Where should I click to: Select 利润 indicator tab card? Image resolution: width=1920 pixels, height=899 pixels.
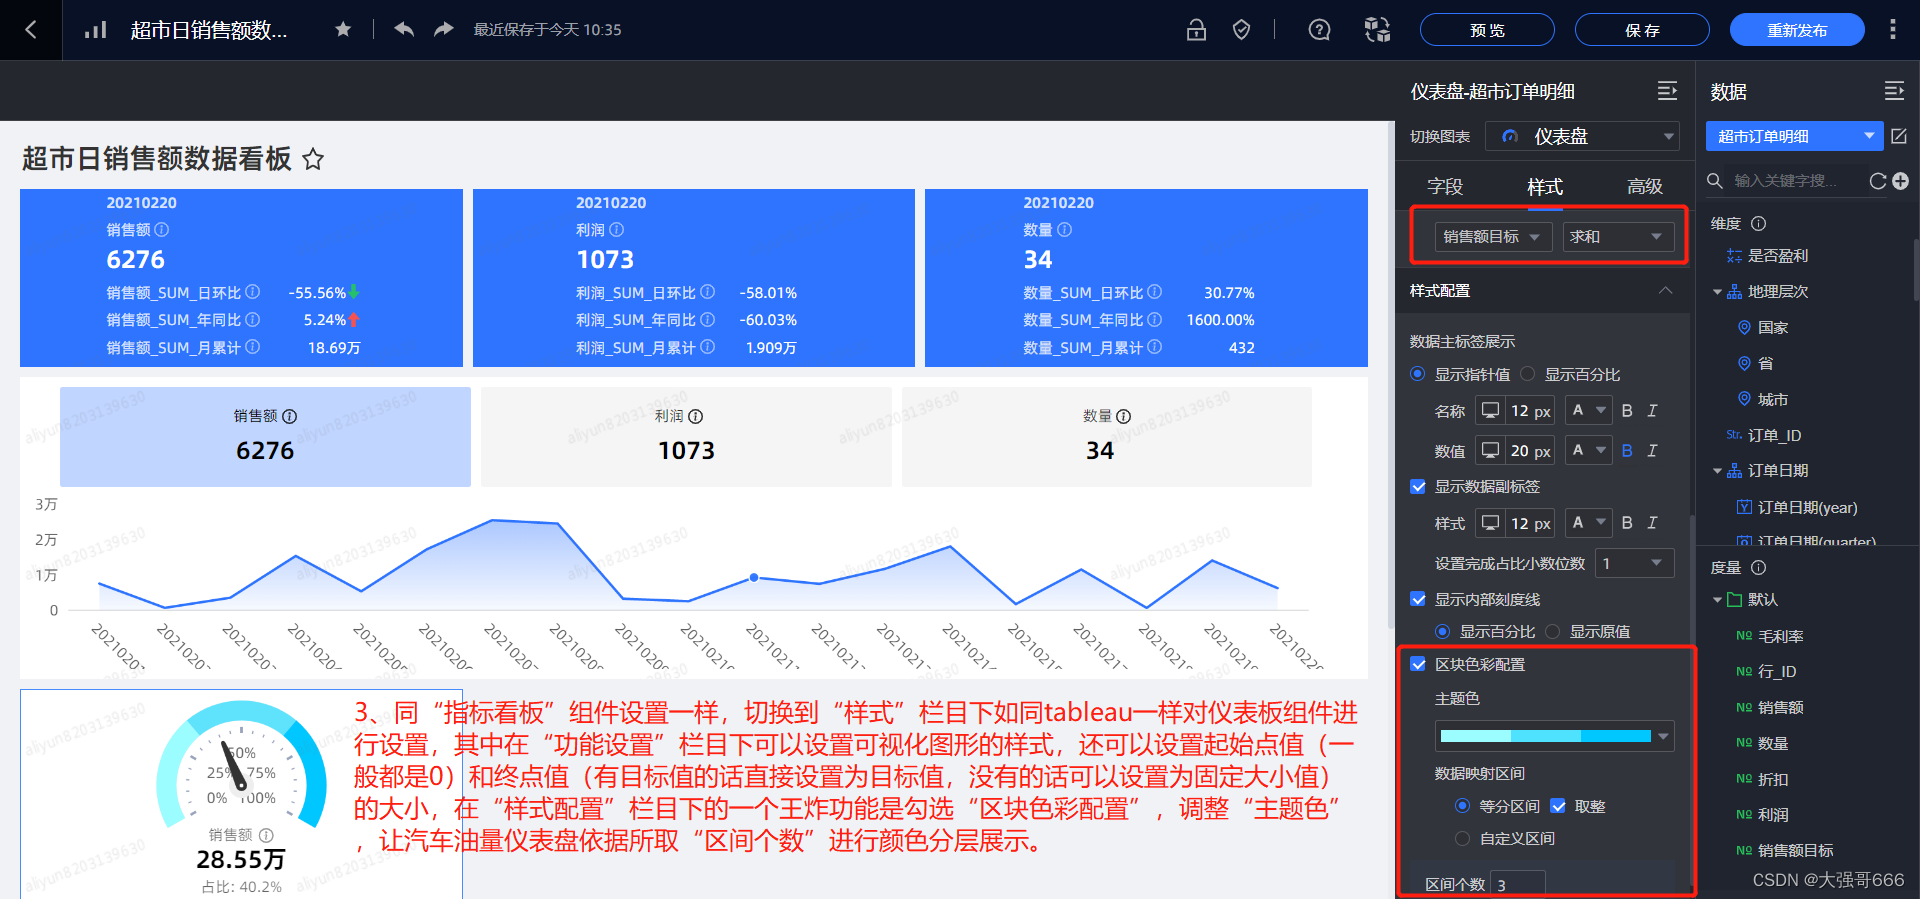point(686,437)
